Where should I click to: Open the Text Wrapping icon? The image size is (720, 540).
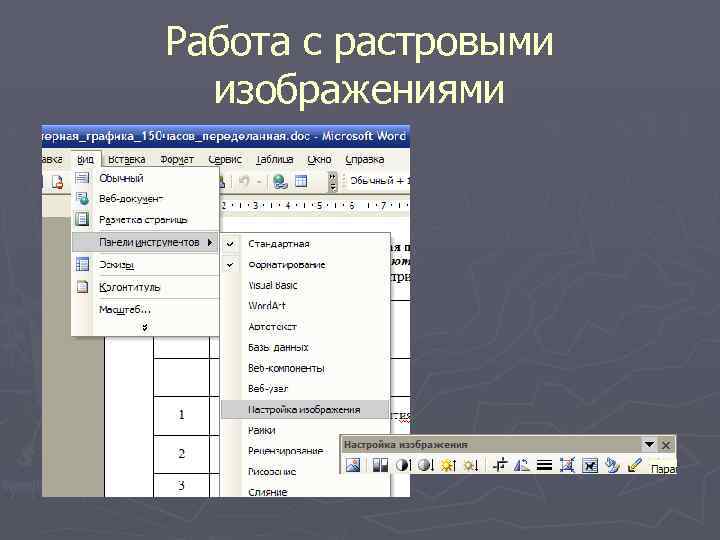pos(590,465)
